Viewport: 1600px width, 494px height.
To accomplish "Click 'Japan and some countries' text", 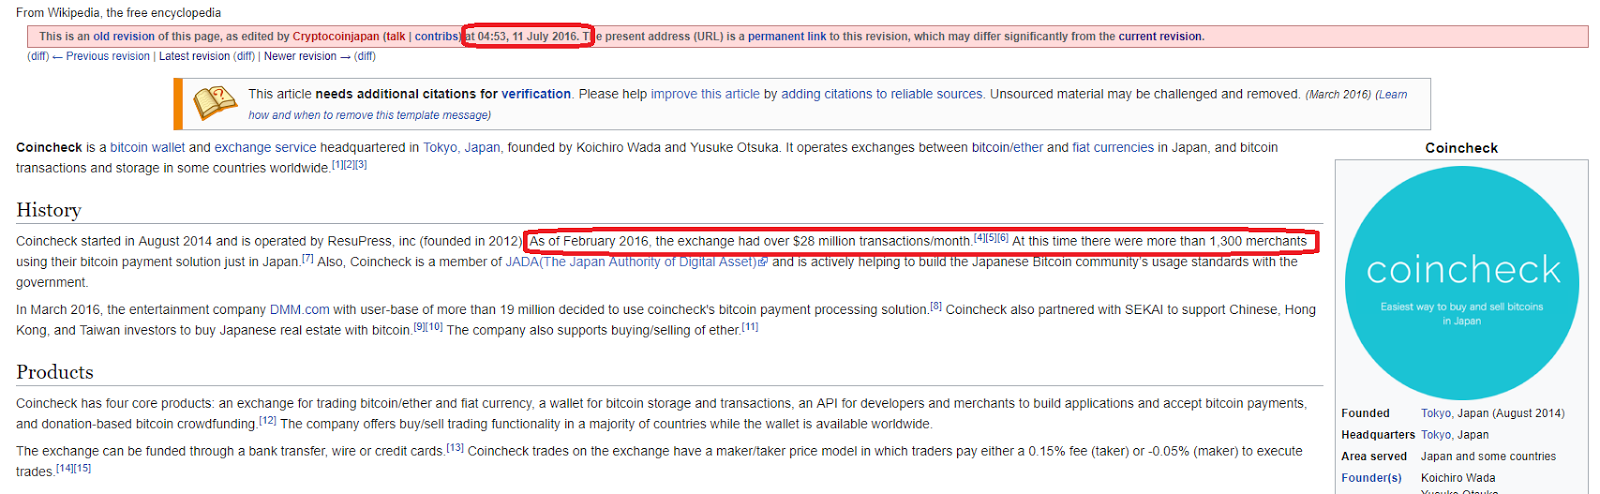I will coord(1488,456).
